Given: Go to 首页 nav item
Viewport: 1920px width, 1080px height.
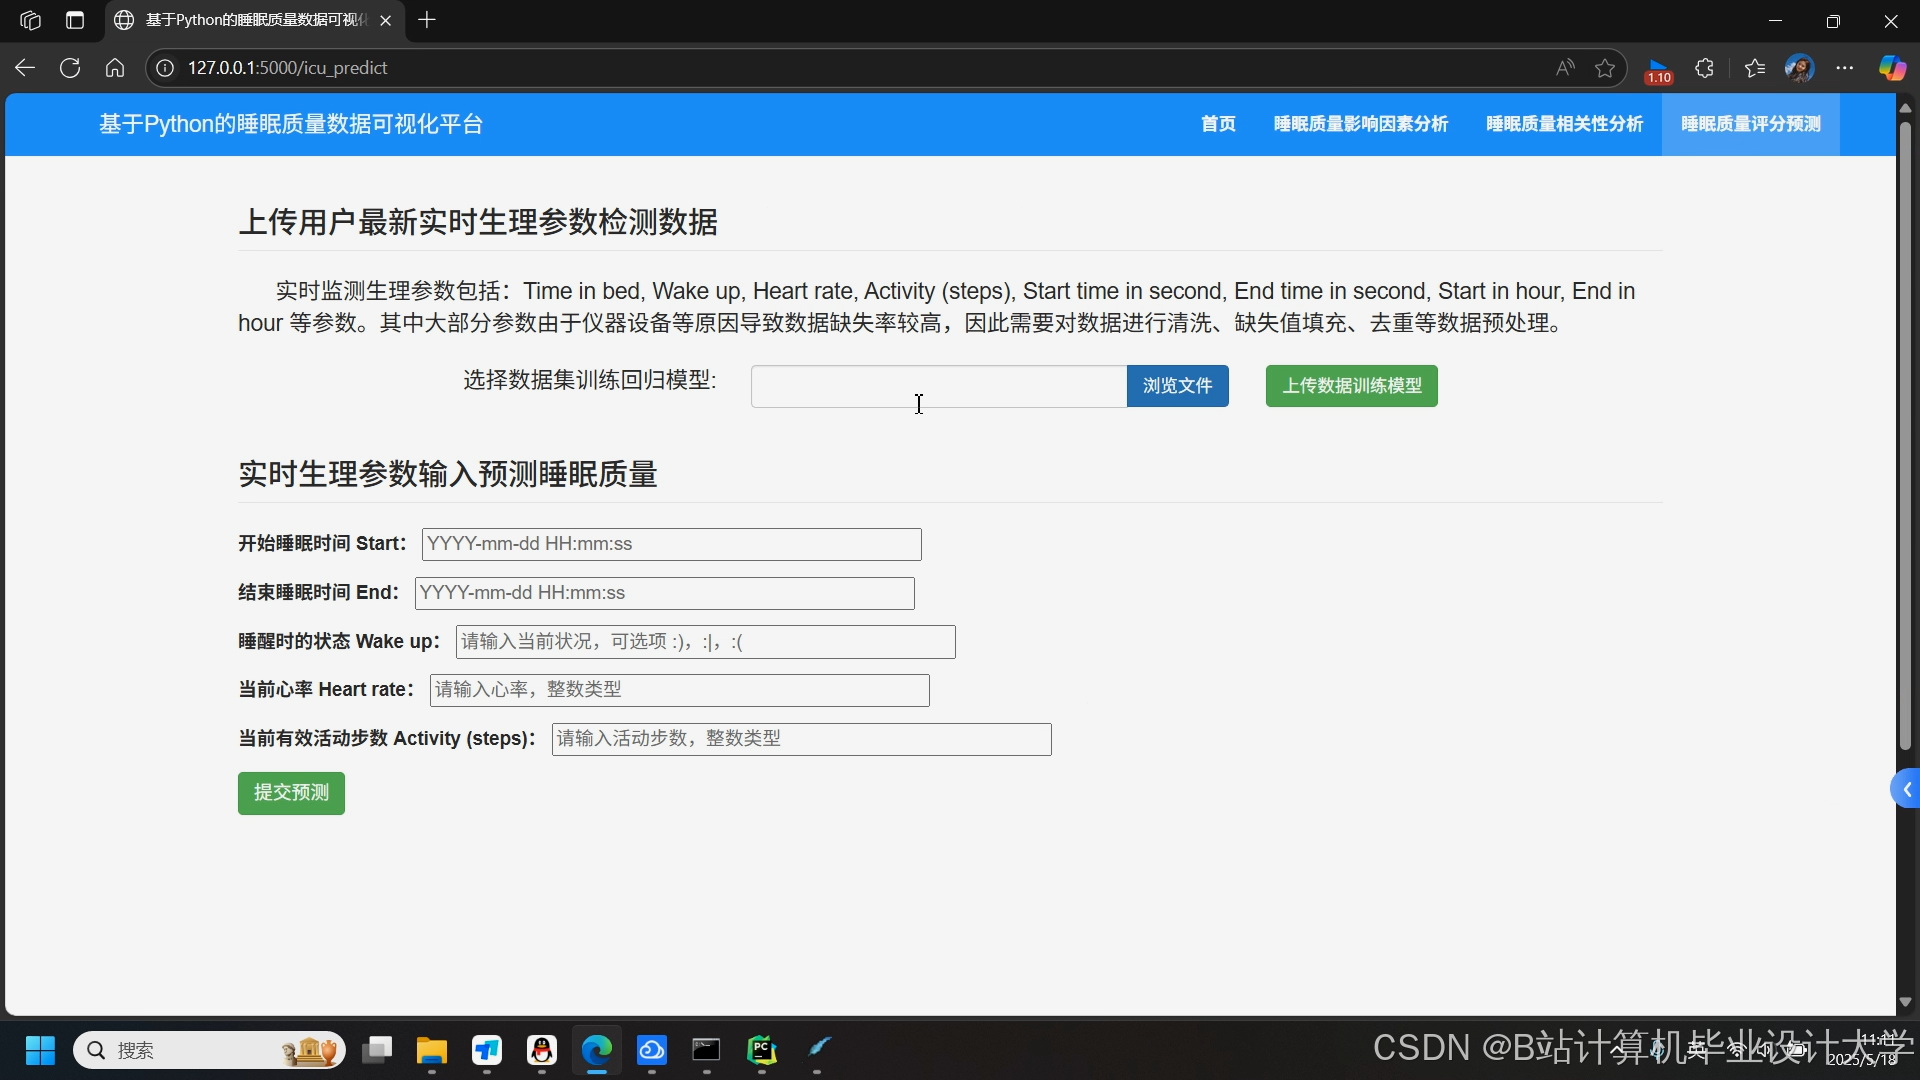Looking at the screenshot, I should tap(1218, 124).
